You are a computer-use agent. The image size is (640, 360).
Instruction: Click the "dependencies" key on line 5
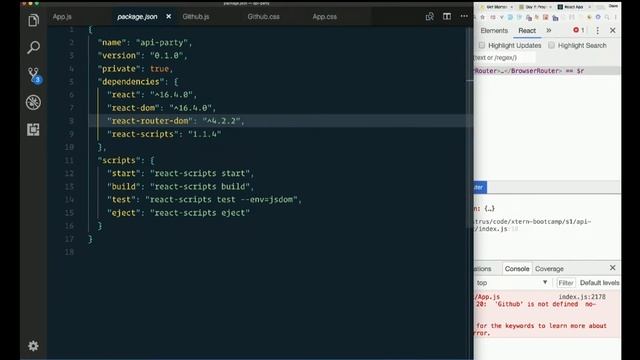click(x=131, y=82)
